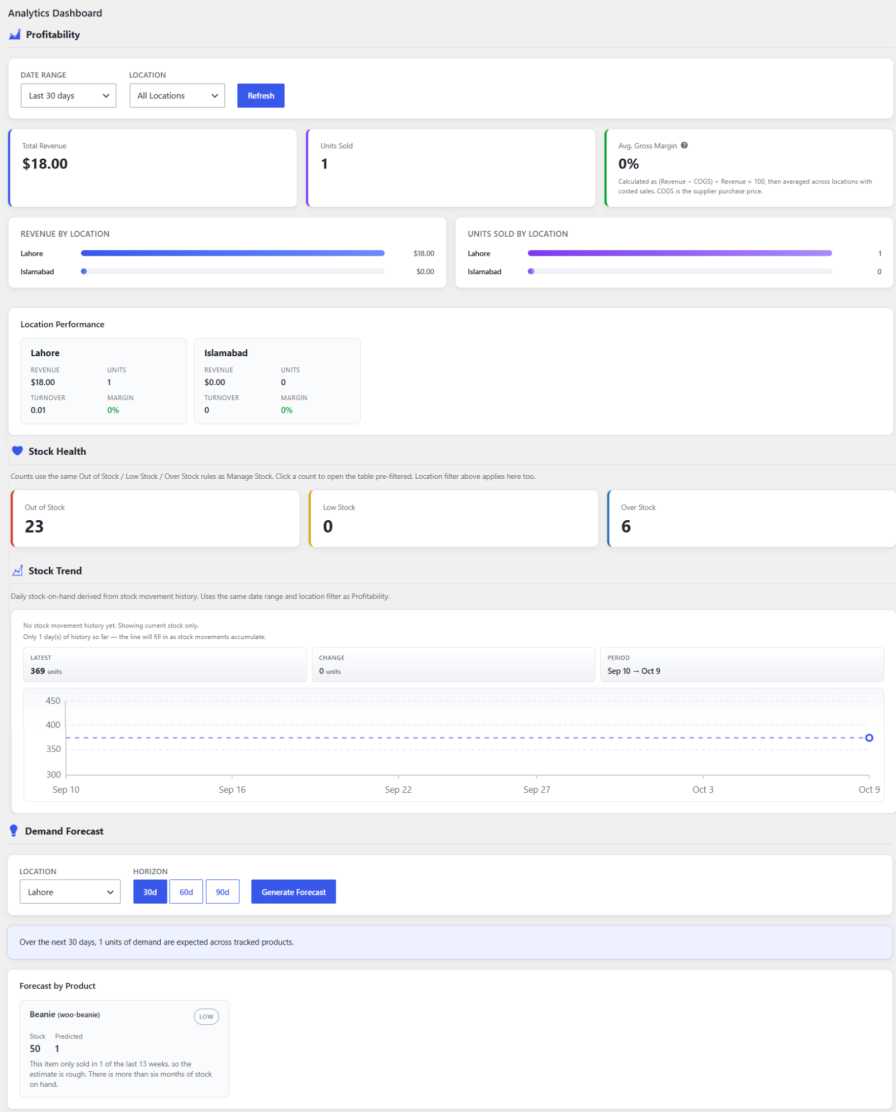Click the Units Sold value 1
Screen dimensions: 896x1112
tap(324, 164)
